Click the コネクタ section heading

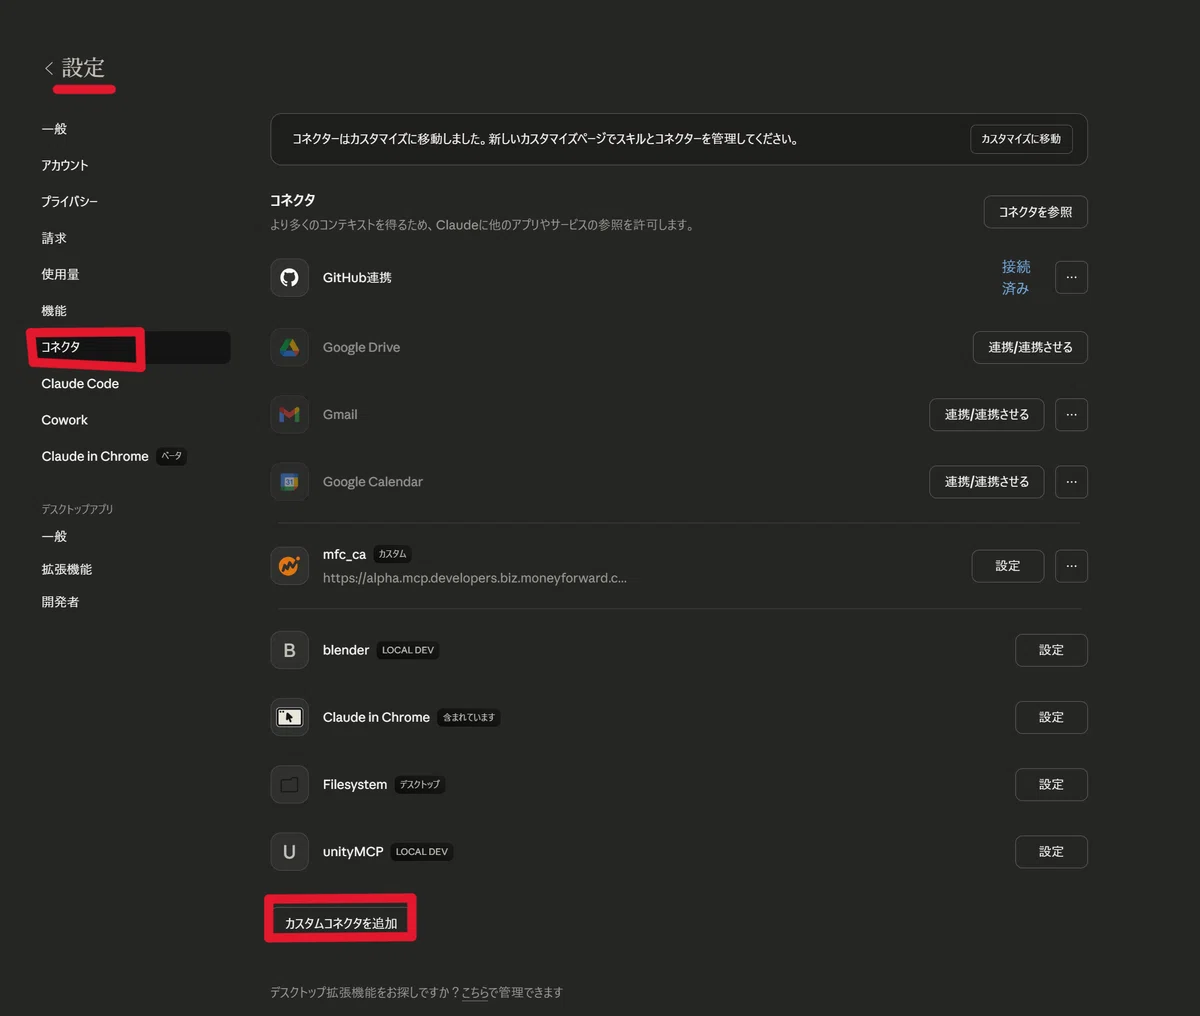click(x=293, y=200)
